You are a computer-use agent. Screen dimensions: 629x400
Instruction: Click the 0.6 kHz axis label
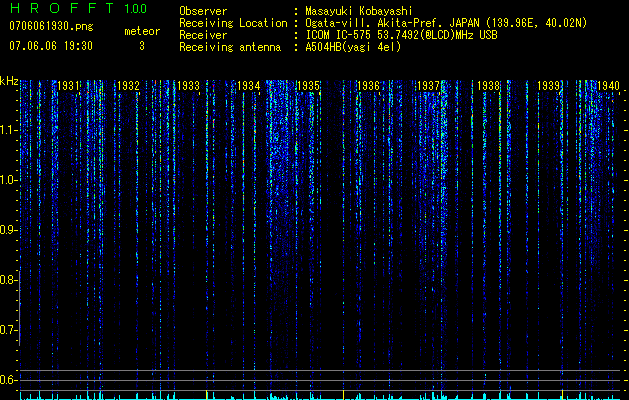pyautogui.click(x=8, y=380)
